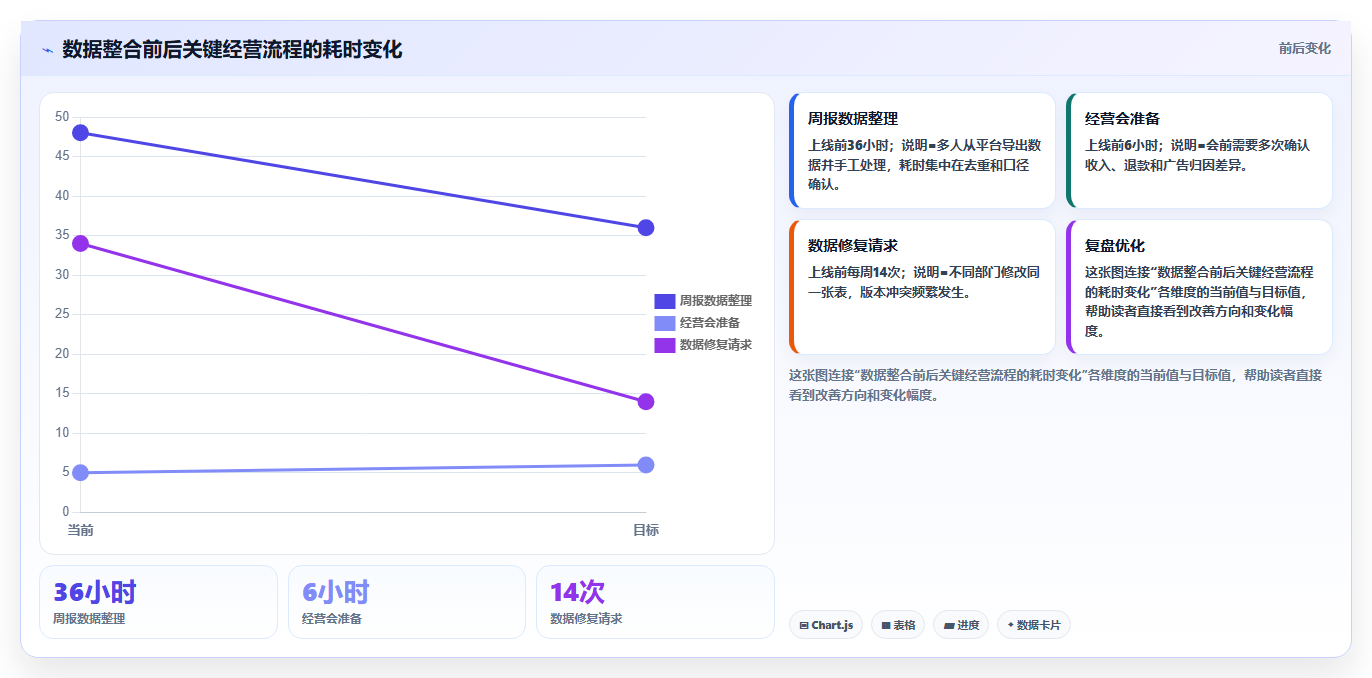Screen dimensions: 1372x678
Task: Click the 数据修复请求 data point at 目标
Action: click(x=646, y=402)
